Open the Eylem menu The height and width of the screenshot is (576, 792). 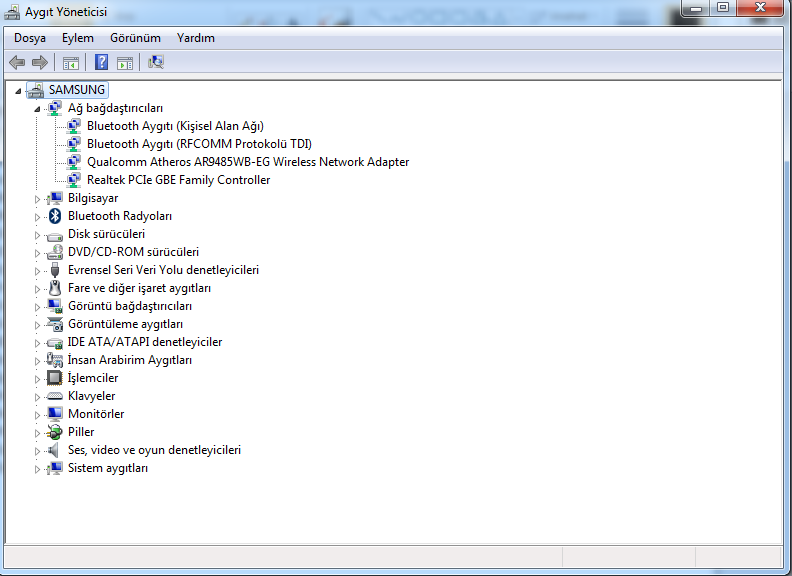(77, 38)
